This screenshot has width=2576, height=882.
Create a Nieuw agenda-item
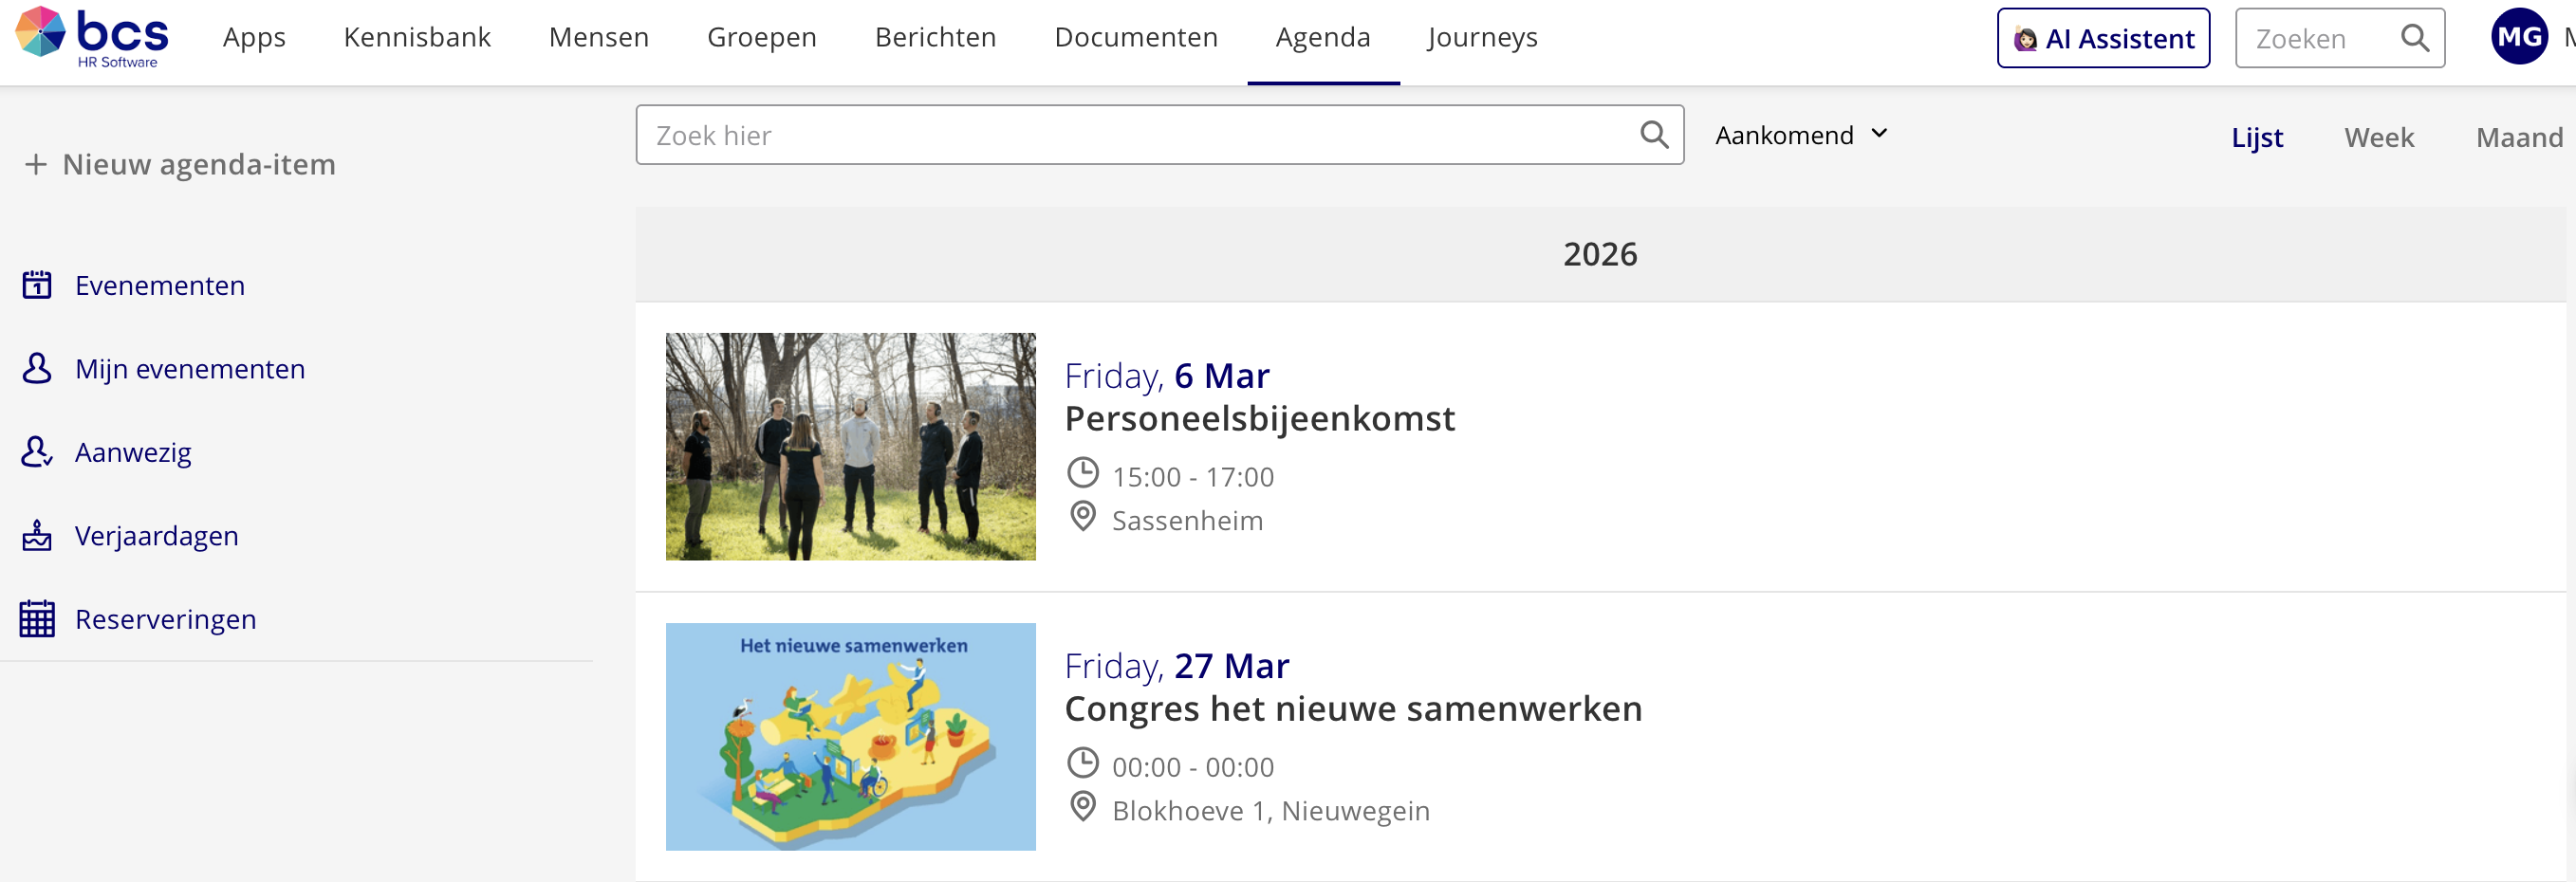click(x=180, y=164)
